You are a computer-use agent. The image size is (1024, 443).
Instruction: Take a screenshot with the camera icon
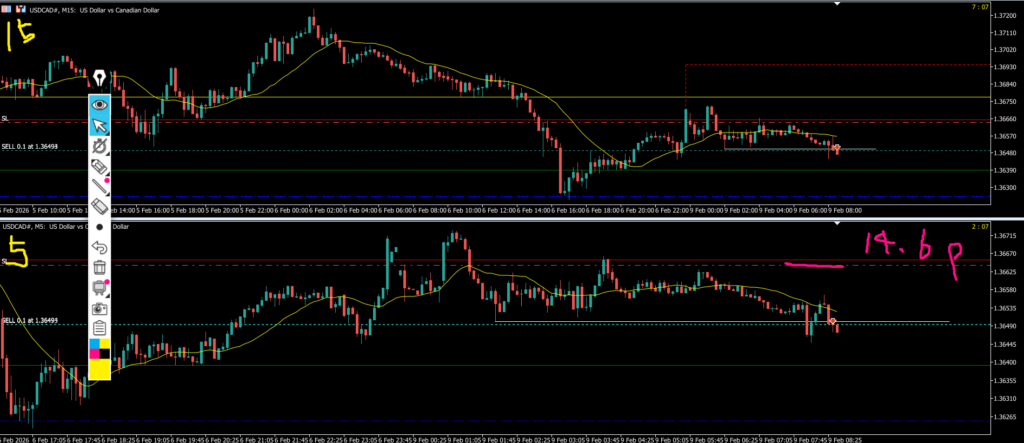(x=99, y=308)
